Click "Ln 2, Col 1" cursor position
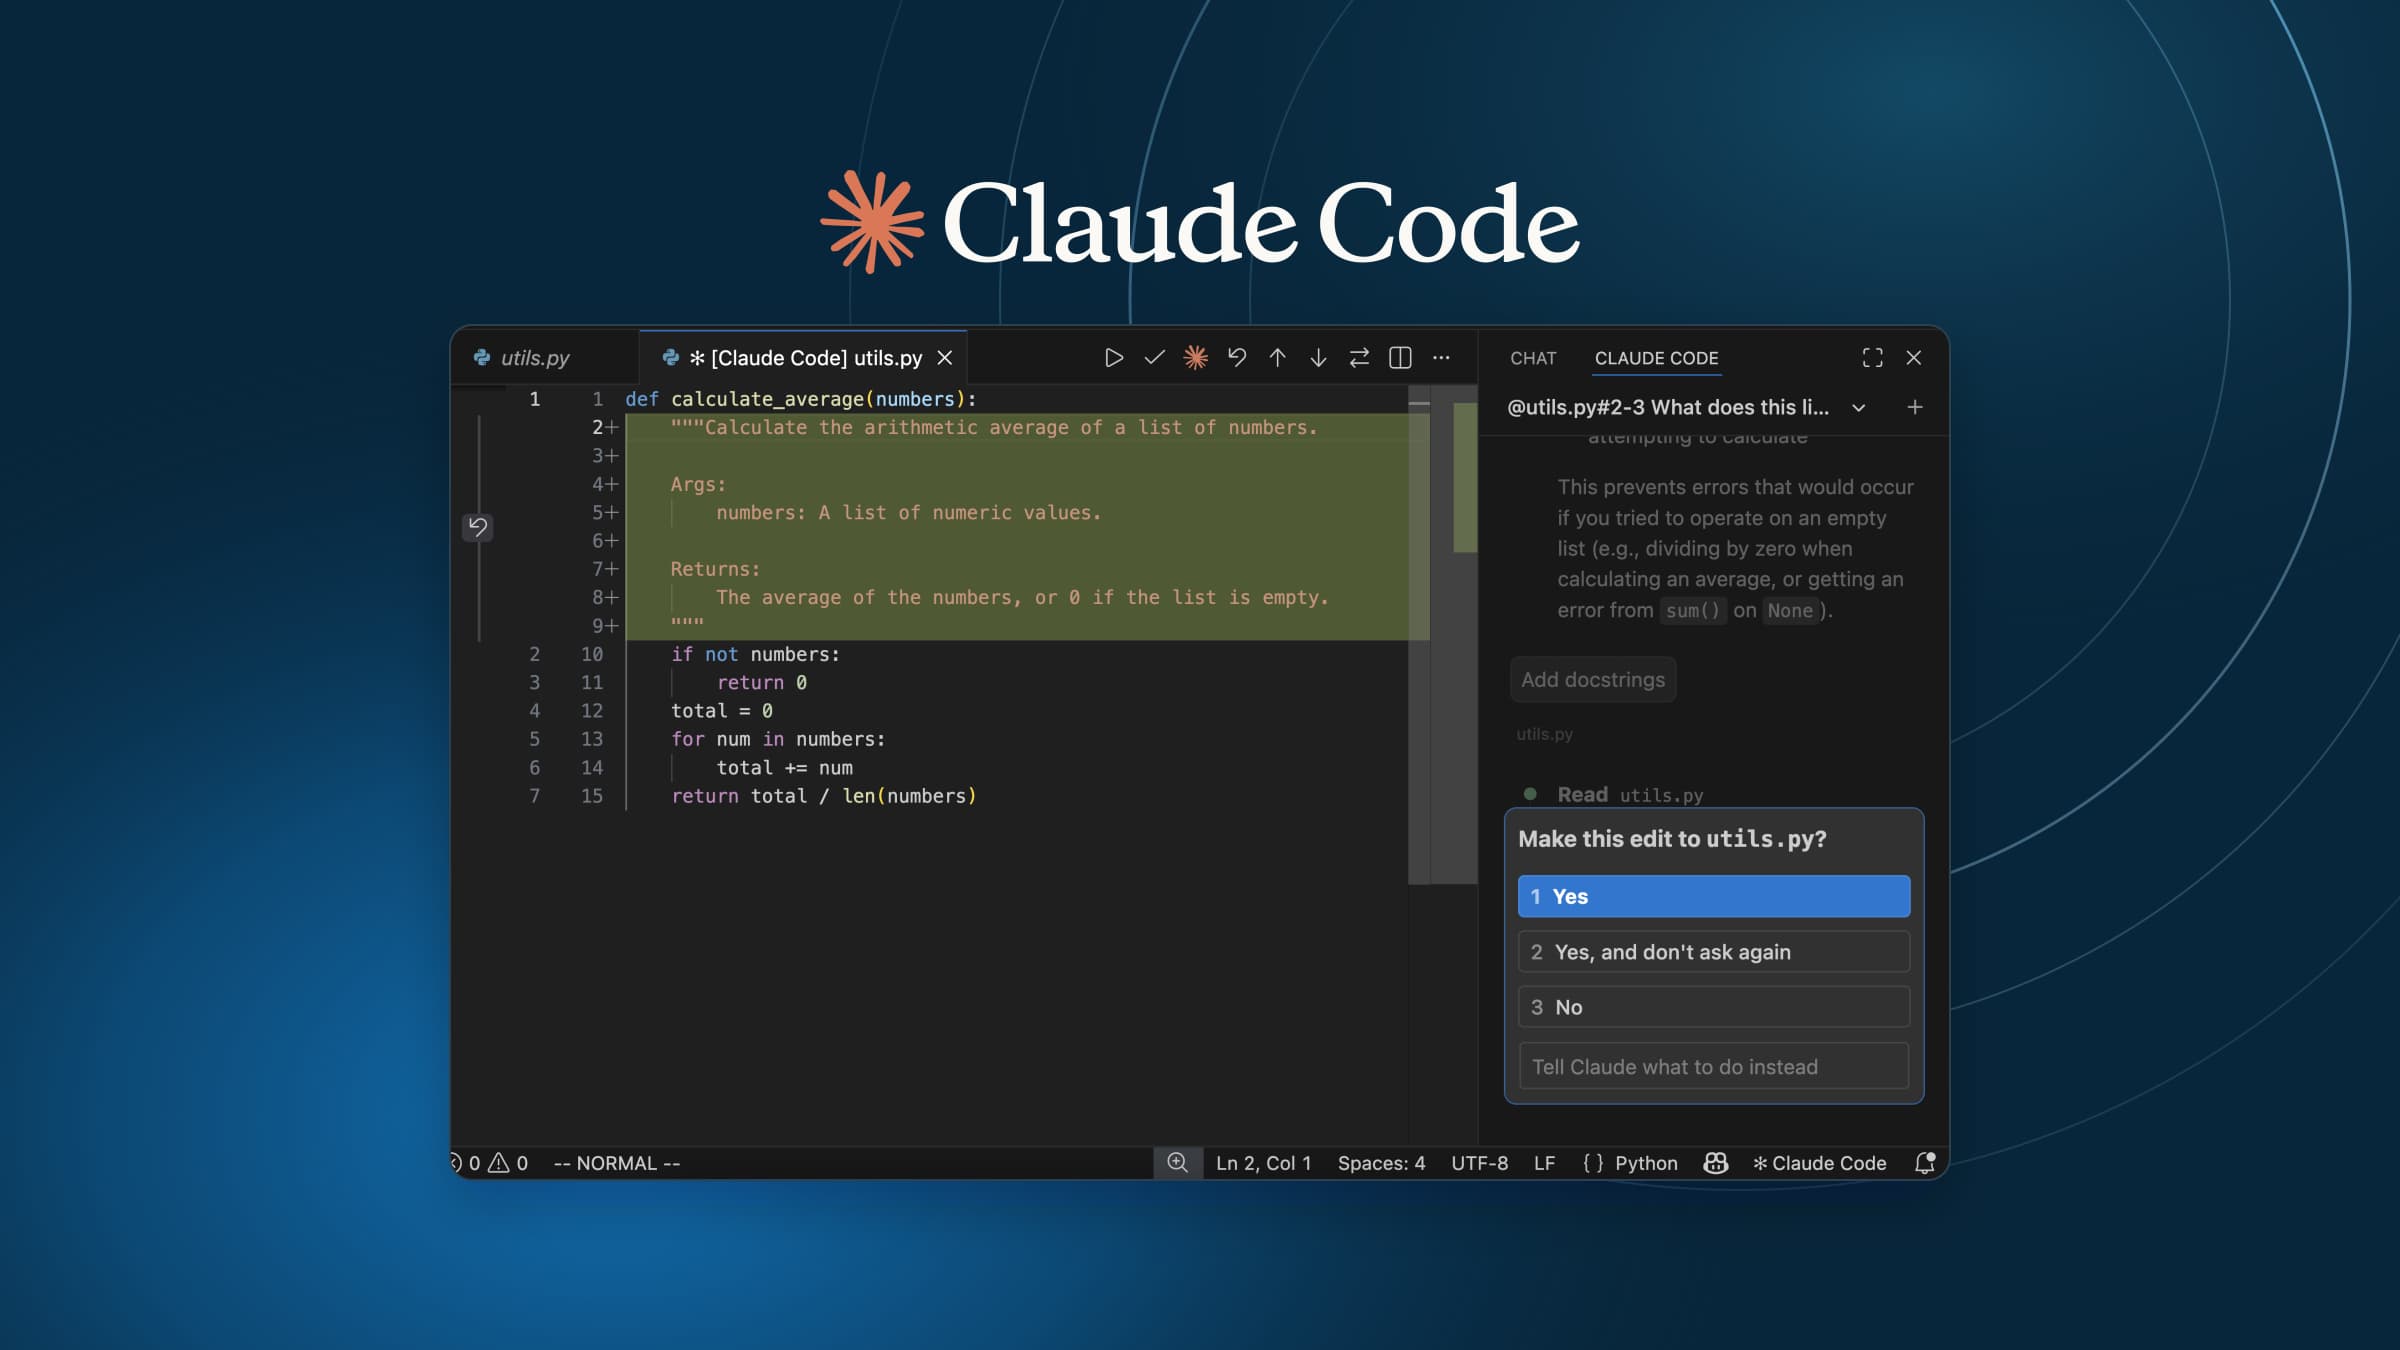 1263,1163
